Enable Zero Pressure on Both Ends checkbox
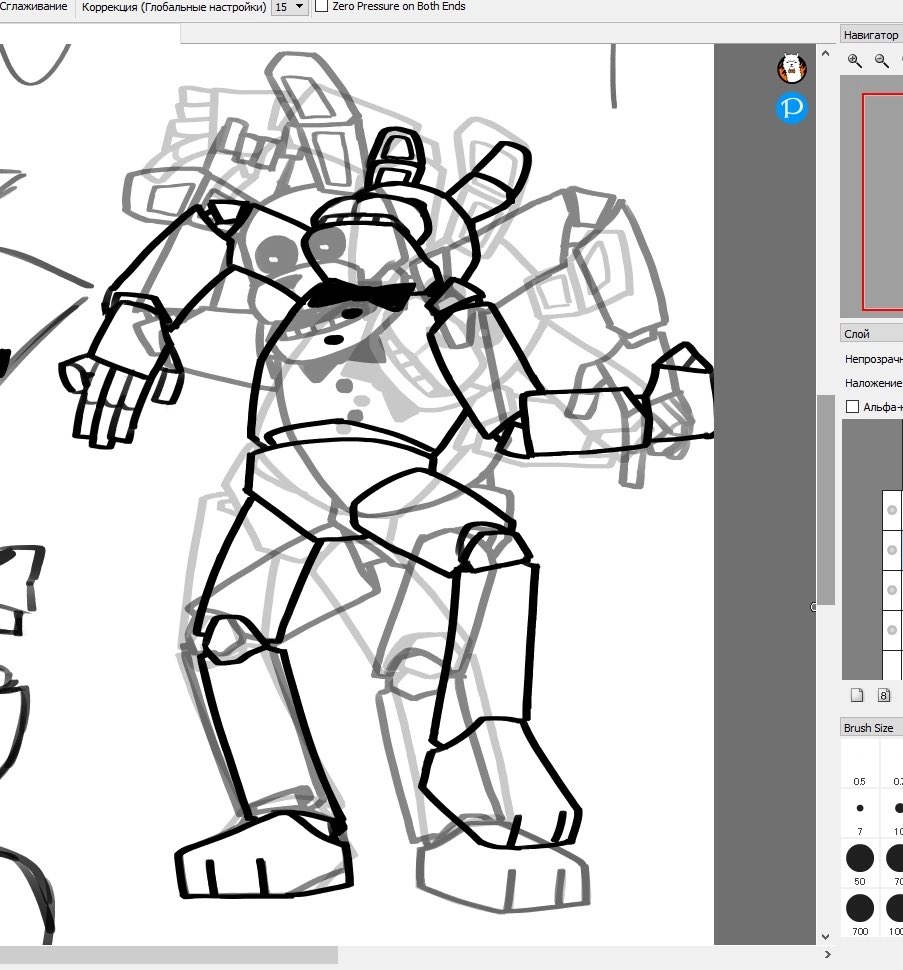 click(x=322, y=6)
